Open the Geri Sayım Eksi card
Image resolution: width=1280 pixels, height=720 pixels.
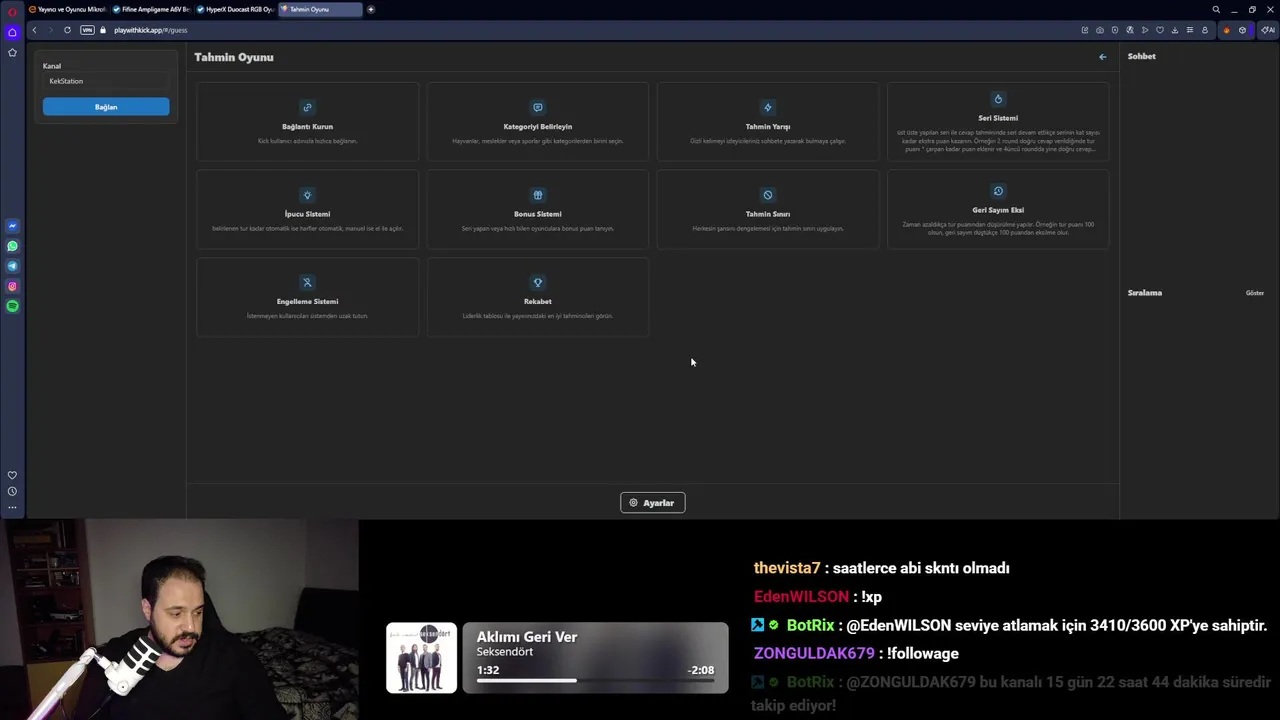tap(998, 209)
